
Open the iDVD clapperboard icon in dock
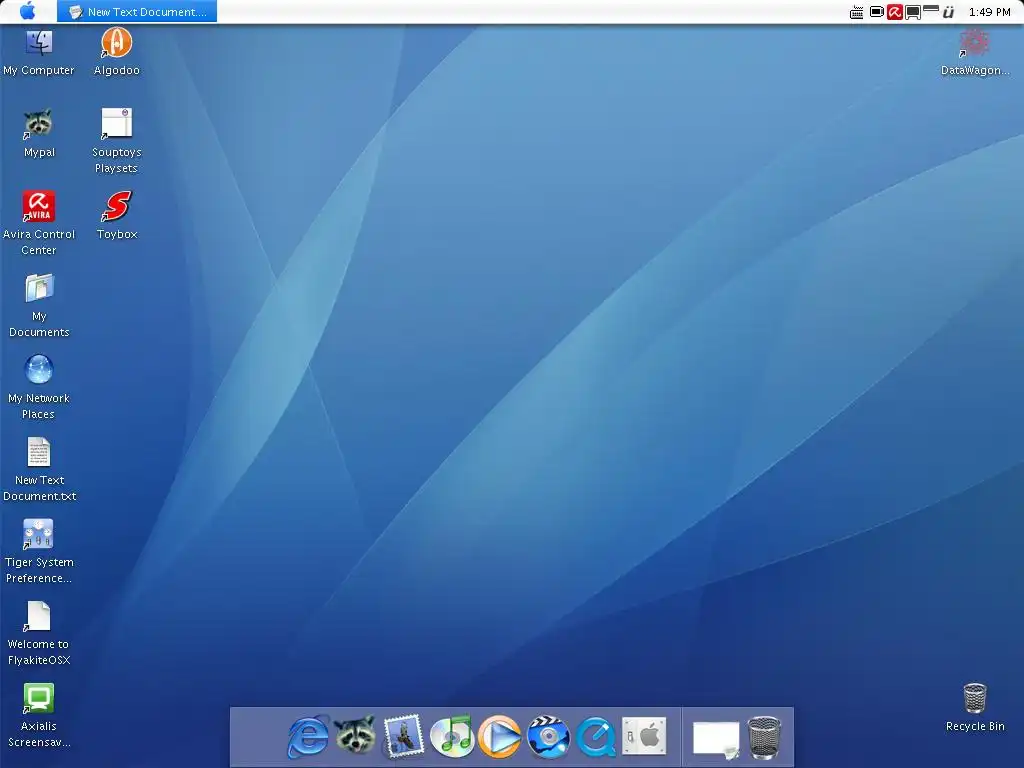click(x=548, y=737)
